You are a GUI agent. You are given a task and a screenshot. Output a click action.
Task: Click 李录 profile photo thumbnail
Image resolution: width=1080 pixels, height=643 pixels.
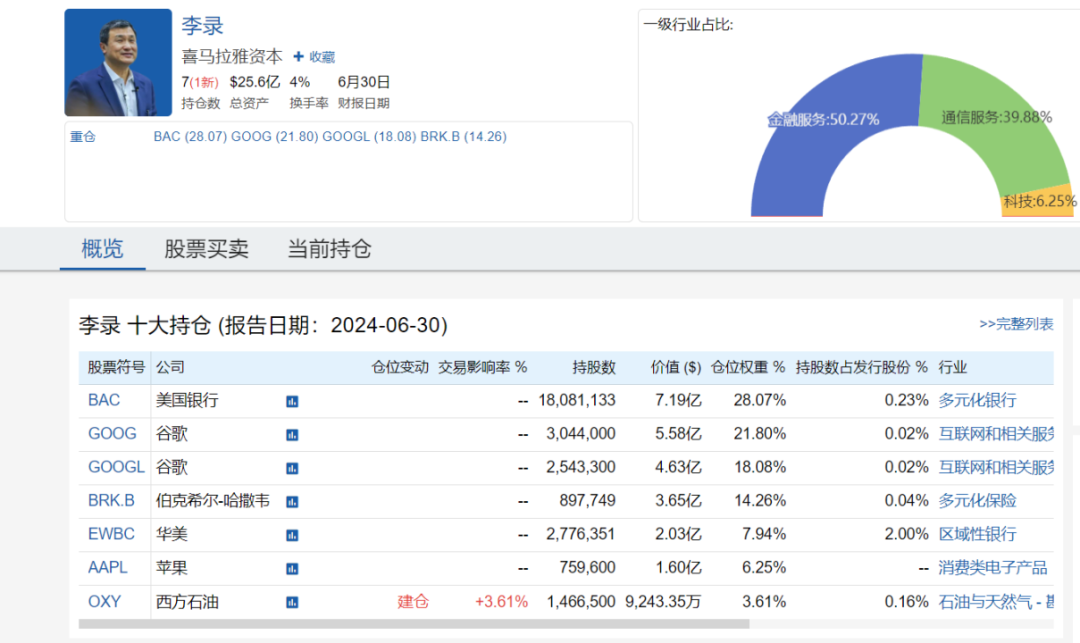pos(111,63)
